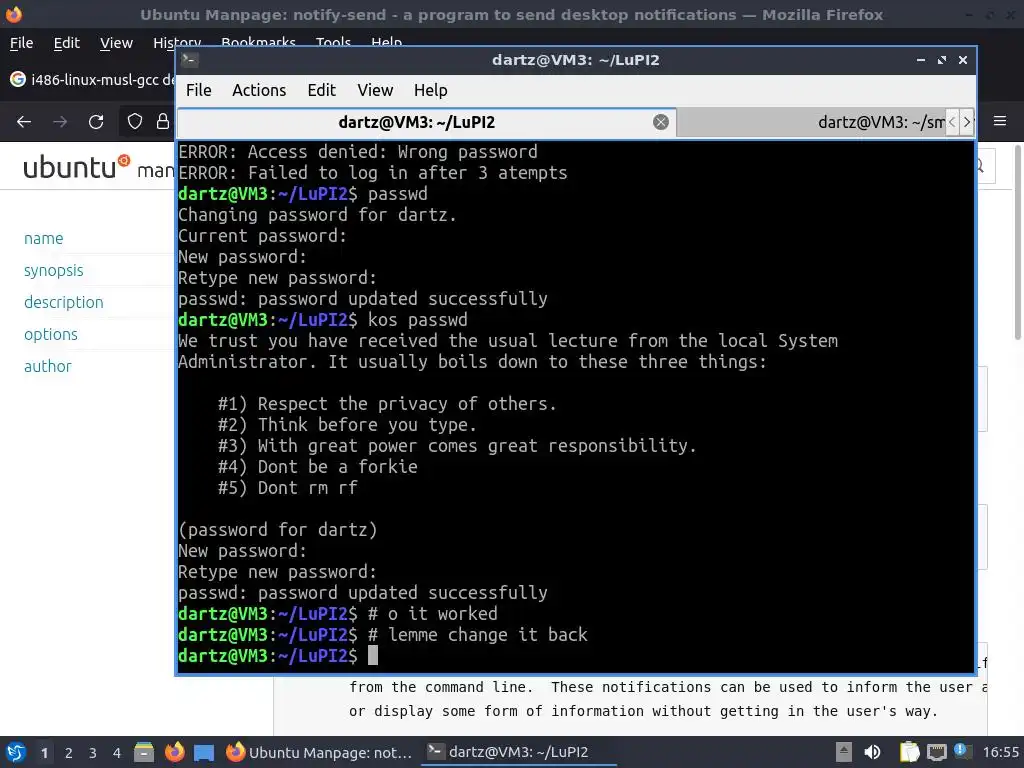Click 'ERROR: Failed to log in after 3 atempts'
1024x768 pixels.
pyautogui.click(x=373, y=173)
